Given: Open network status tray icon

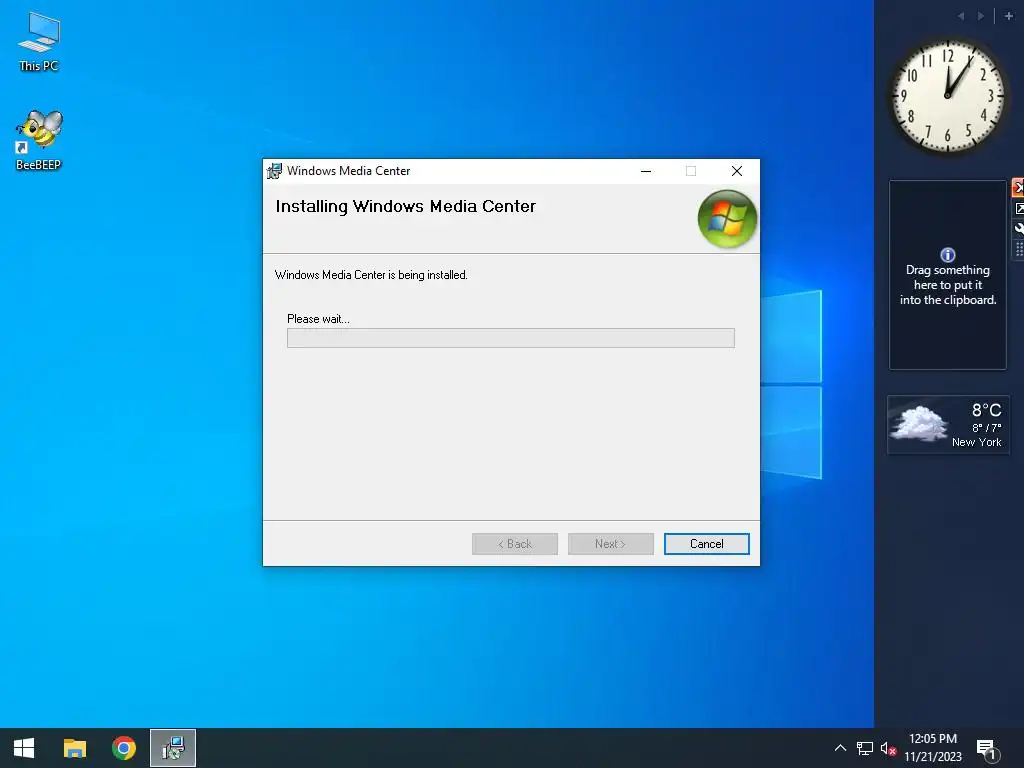Looking at the screenshot, I should (865, 748).
